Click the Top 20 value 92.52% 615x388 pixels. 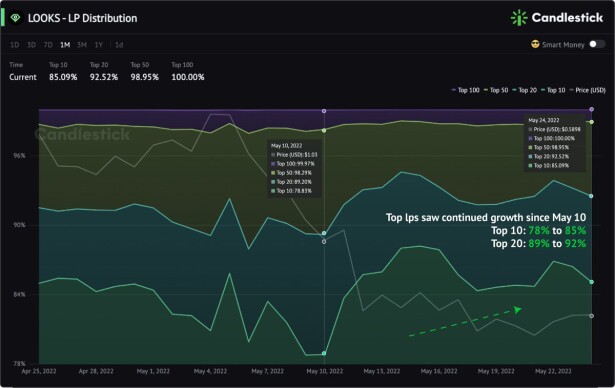tap(104, 77)
